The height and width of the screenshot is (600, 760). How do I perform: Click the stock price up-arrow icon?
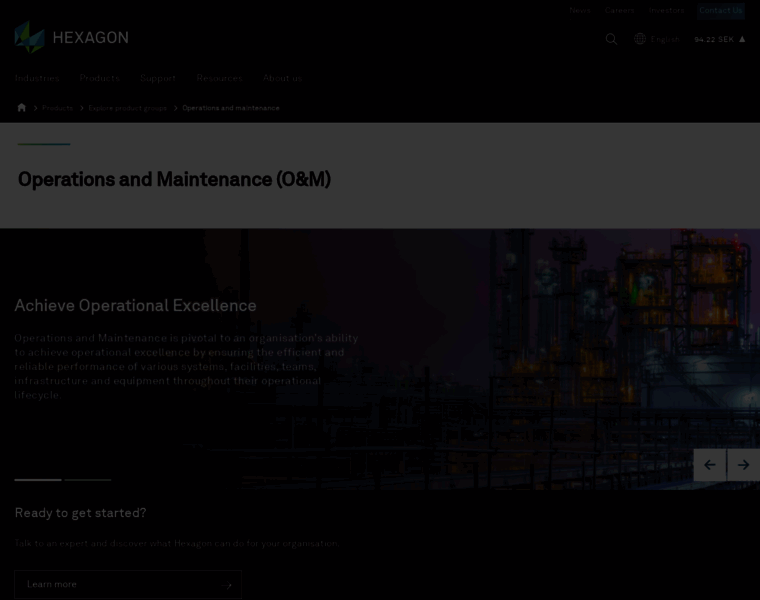tap(742, 39)
